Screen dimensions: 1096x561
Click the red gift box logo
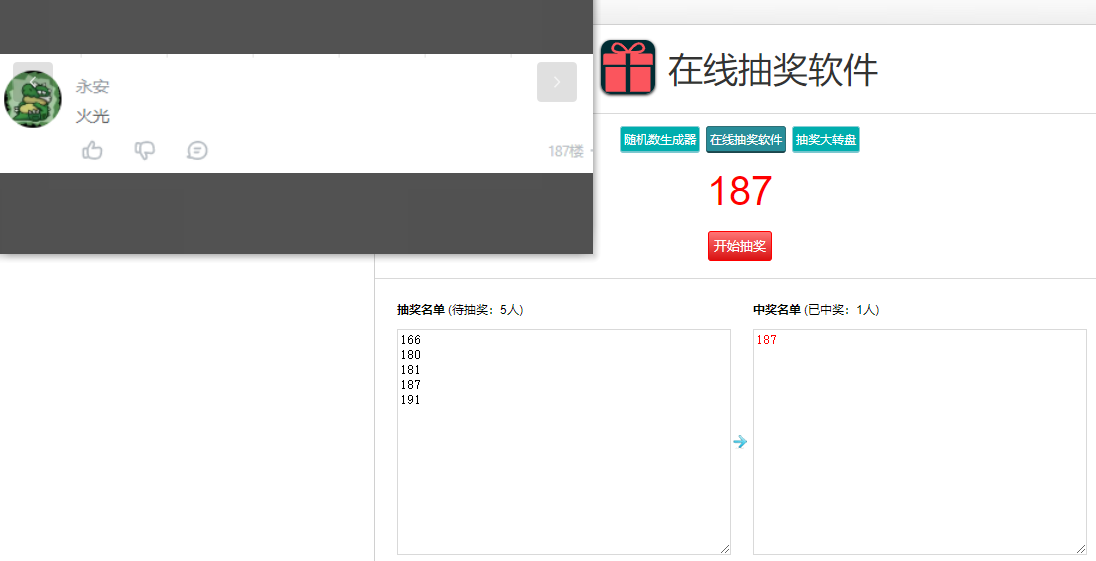pos(628,67)
